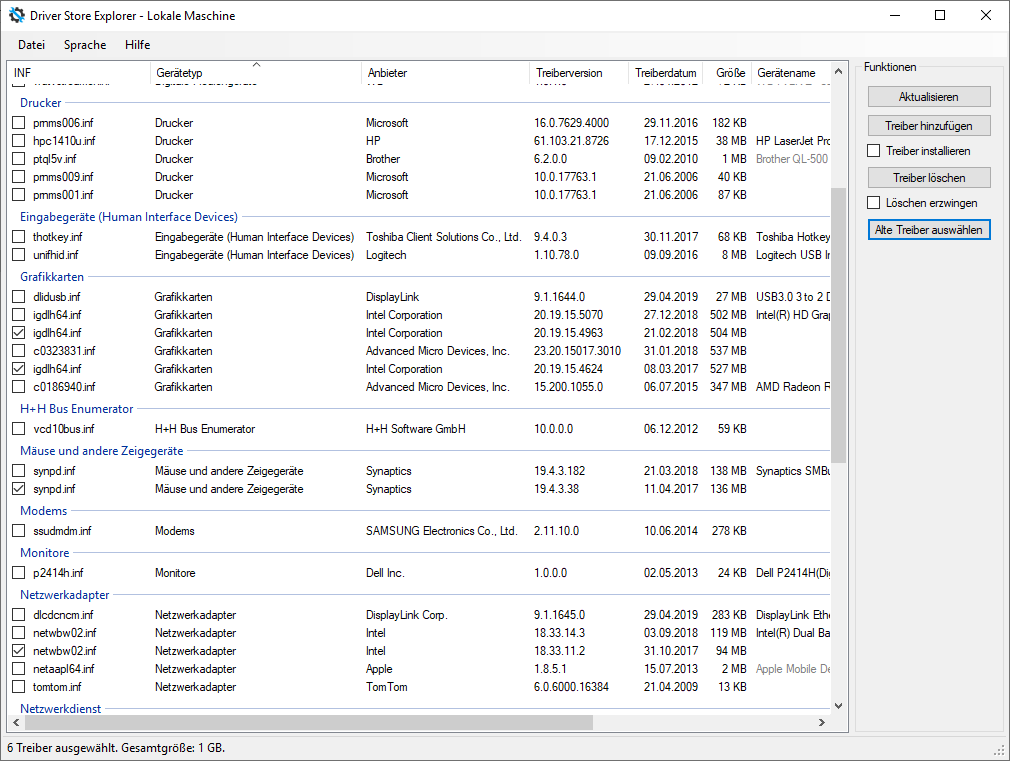Click the Drucker group header

tap(39, 102)
